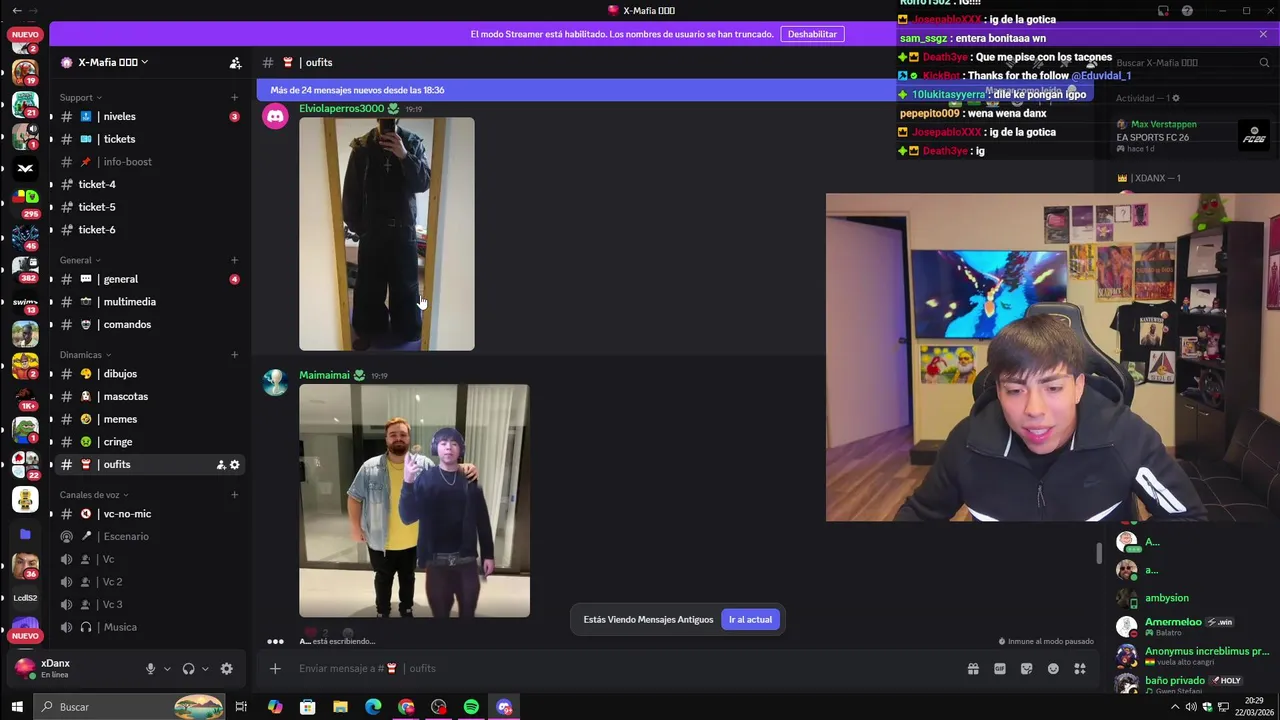
Task: Go back with the top-left arrow
Action: [17, 11]
